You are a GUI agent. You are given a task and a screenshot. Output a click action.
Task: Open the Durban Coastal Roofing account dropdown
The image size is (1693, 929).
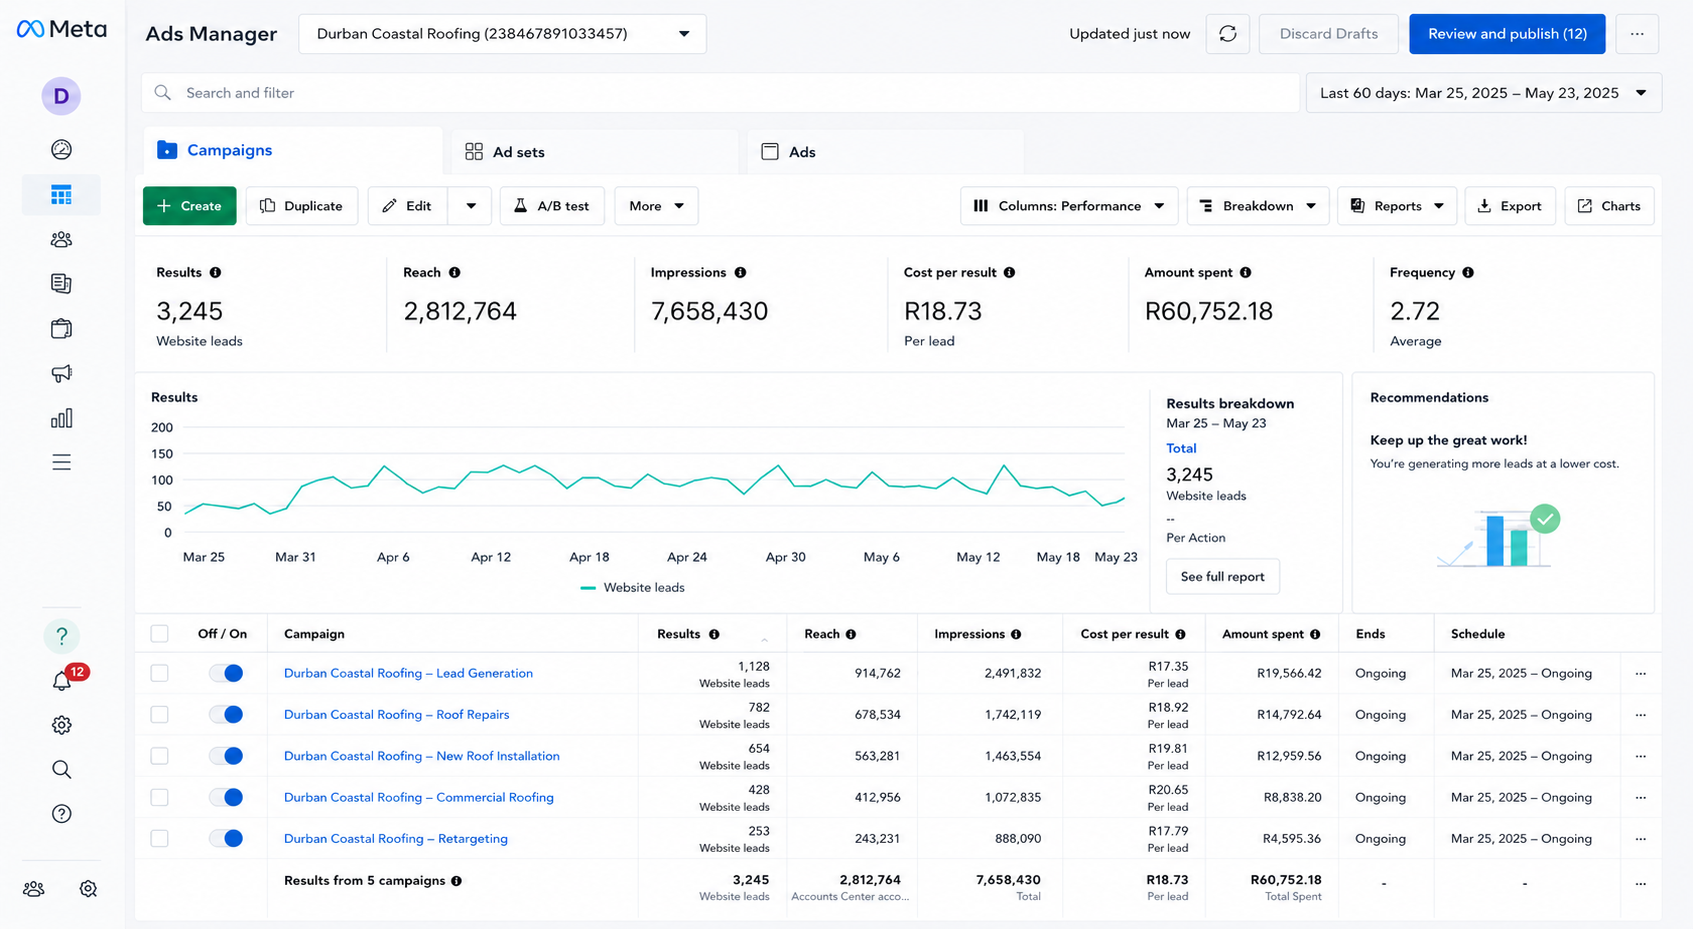[502, 34]
